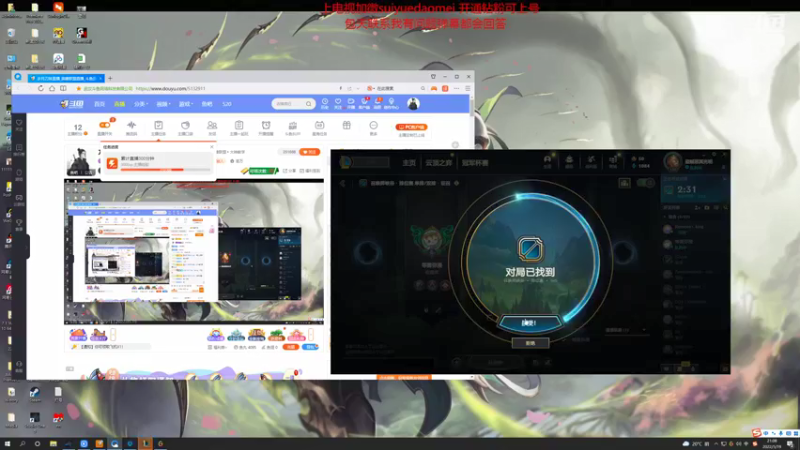Open the fourth navigation icon right of 冠军杯赛
The width and height of the screenshot is (800, 450).
(613, 161)
